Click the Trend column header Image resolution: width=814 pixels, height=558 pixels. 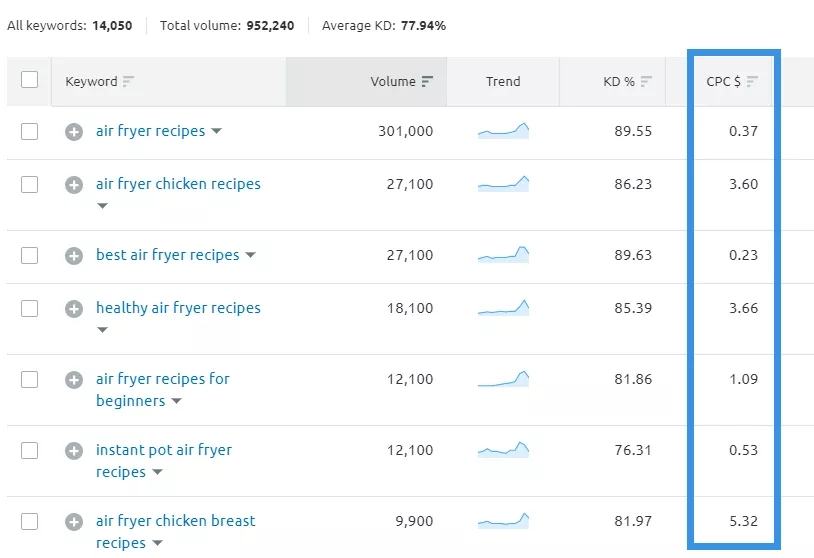point(503,82)
